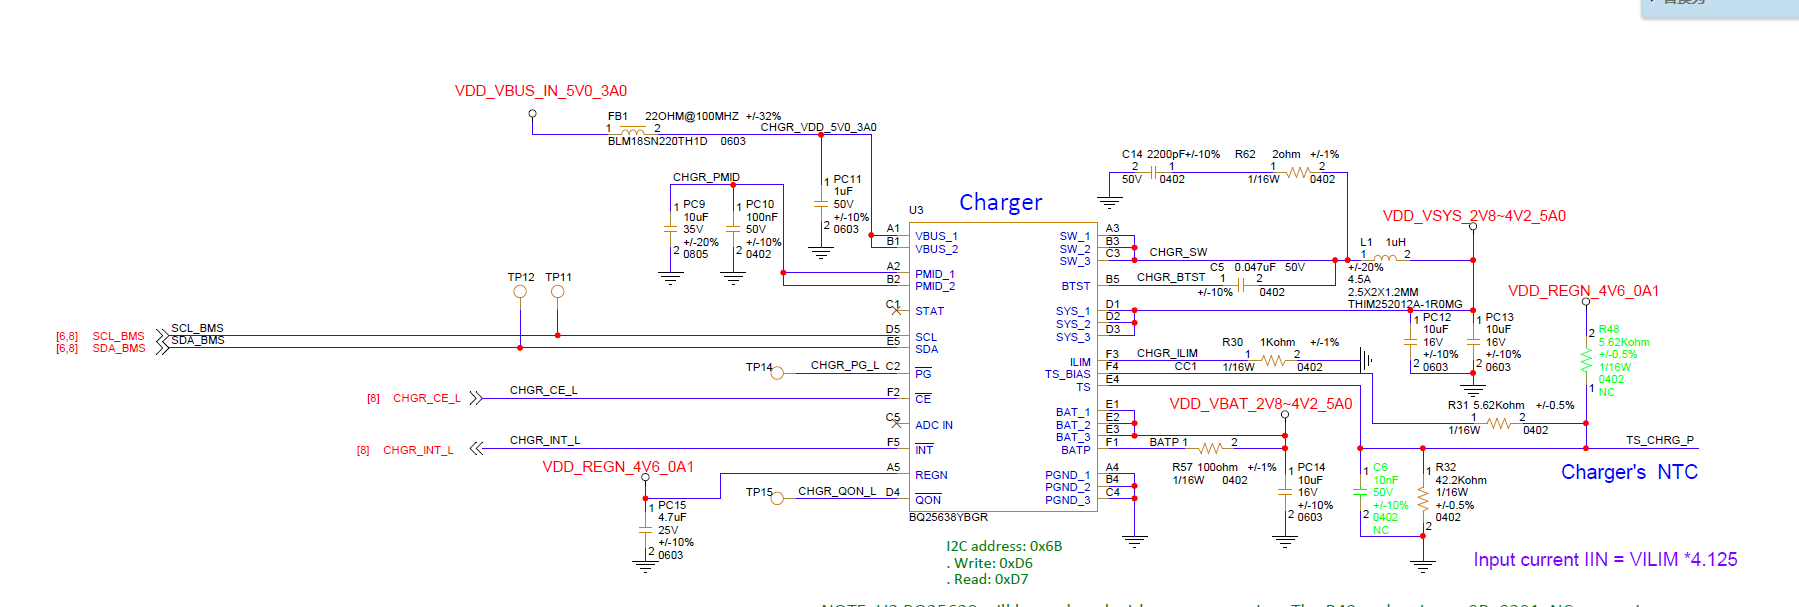This screenshot has width=1799, height=607.
Task: Select the R62 resistor designator
Action: tap(1245, 154)
